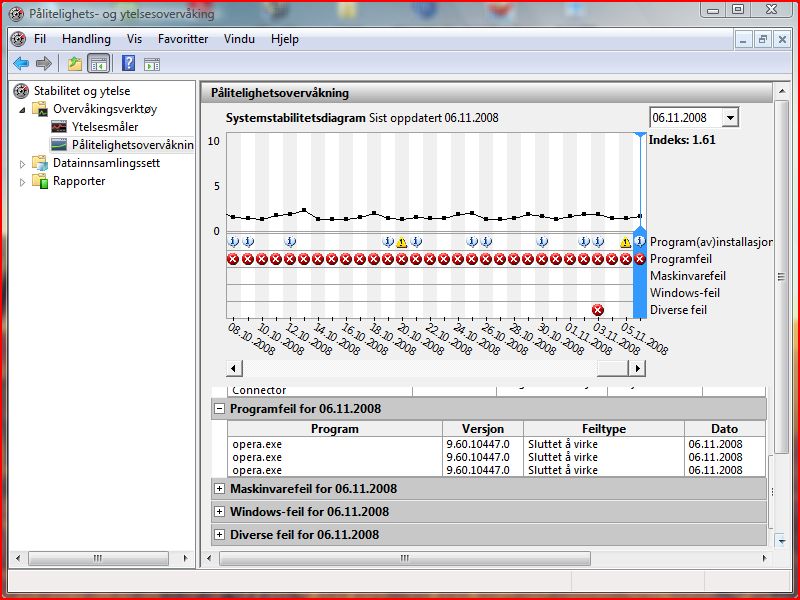
Task: Click the Windows-feil chart row label
Action: [x=685, y=293]
